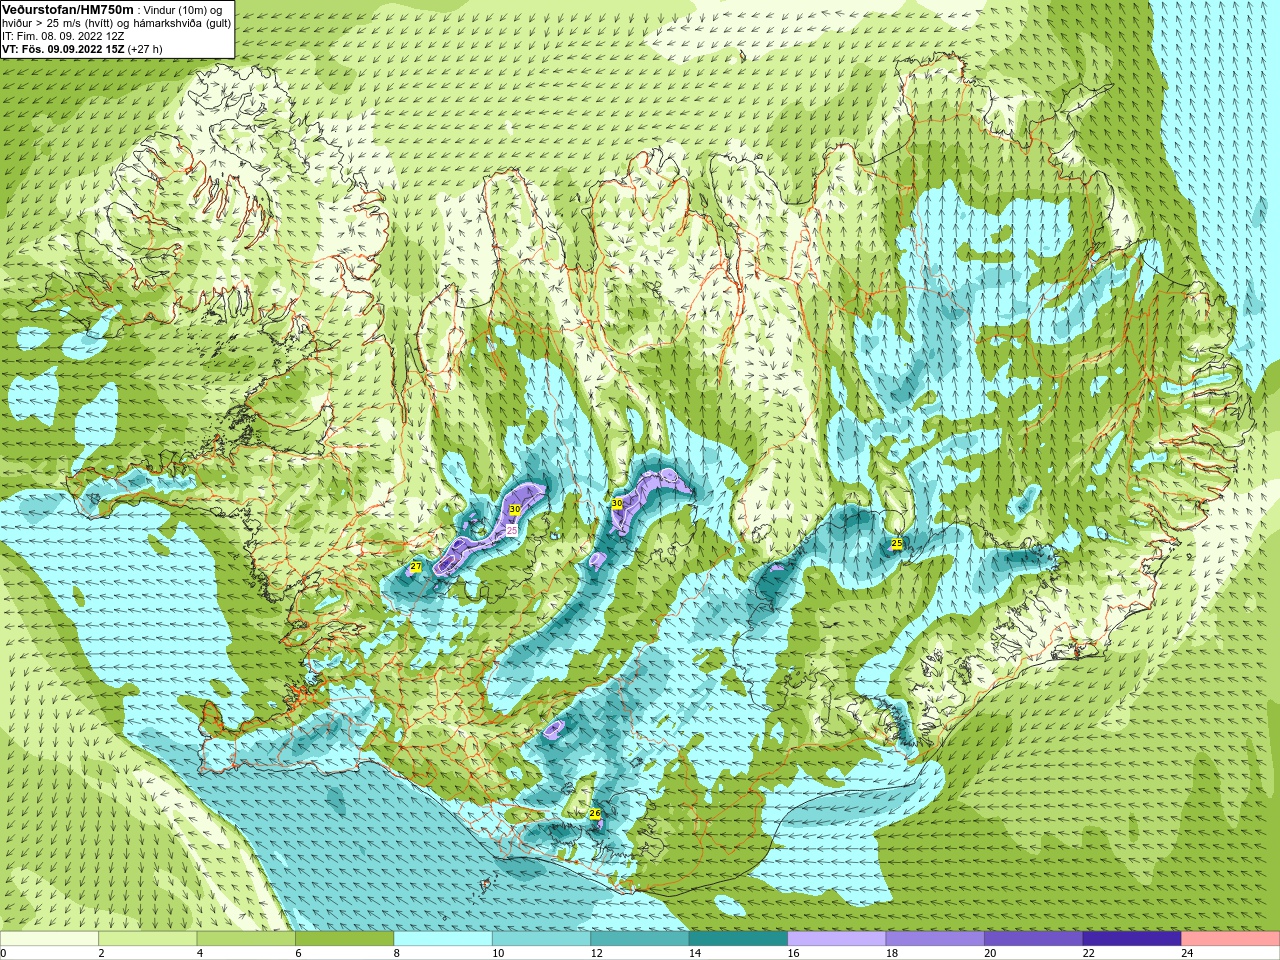This screenshot has height=960, width=1280.
Task: Select the pink above-24 m/s scale swatch
Action: click(1231, 939)
